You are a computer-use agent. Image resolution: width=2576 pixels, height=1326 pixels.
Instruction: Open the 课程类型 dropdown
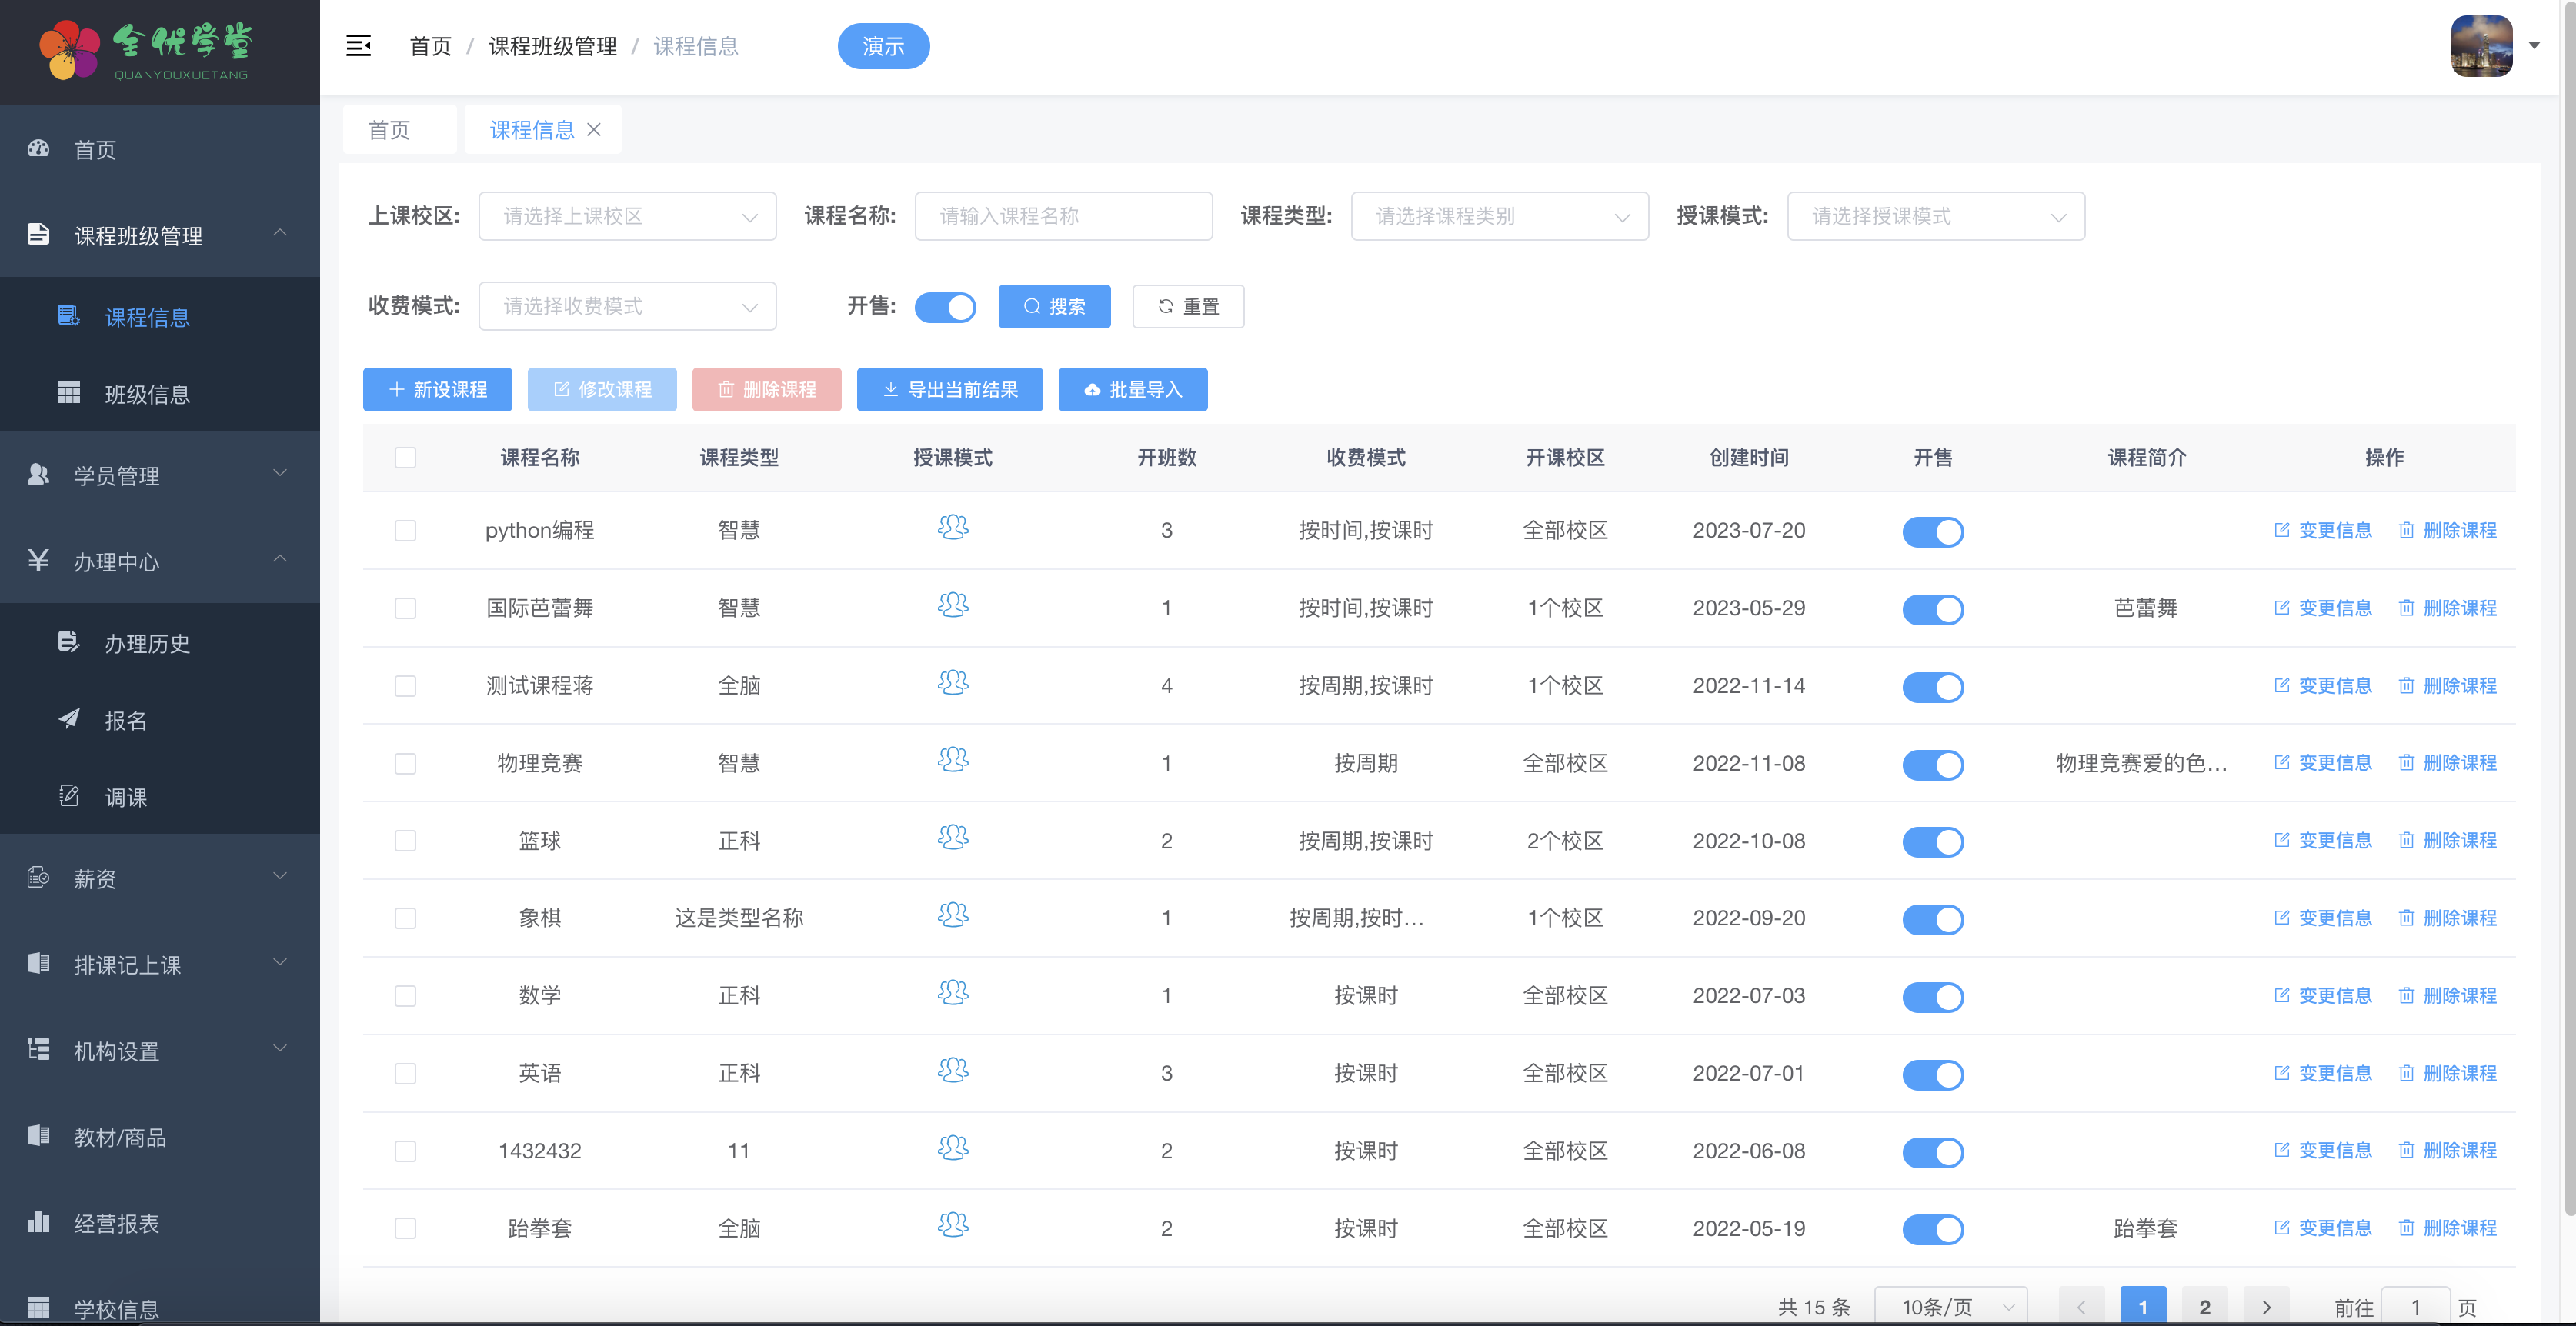coord(1499,216)
